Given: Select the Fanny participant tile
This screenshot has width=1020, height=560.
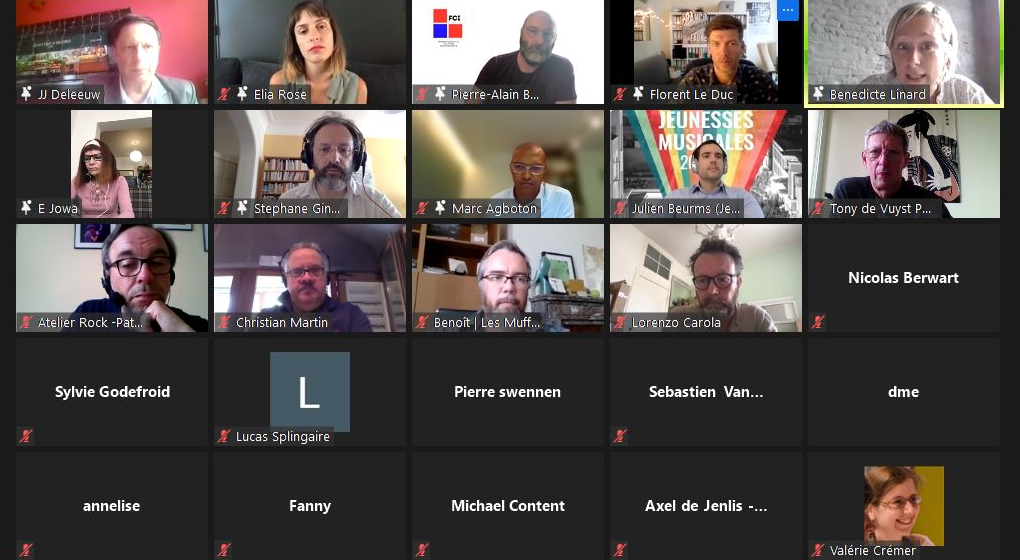Looking at the screenshot, I should click(x=310, y=505).
